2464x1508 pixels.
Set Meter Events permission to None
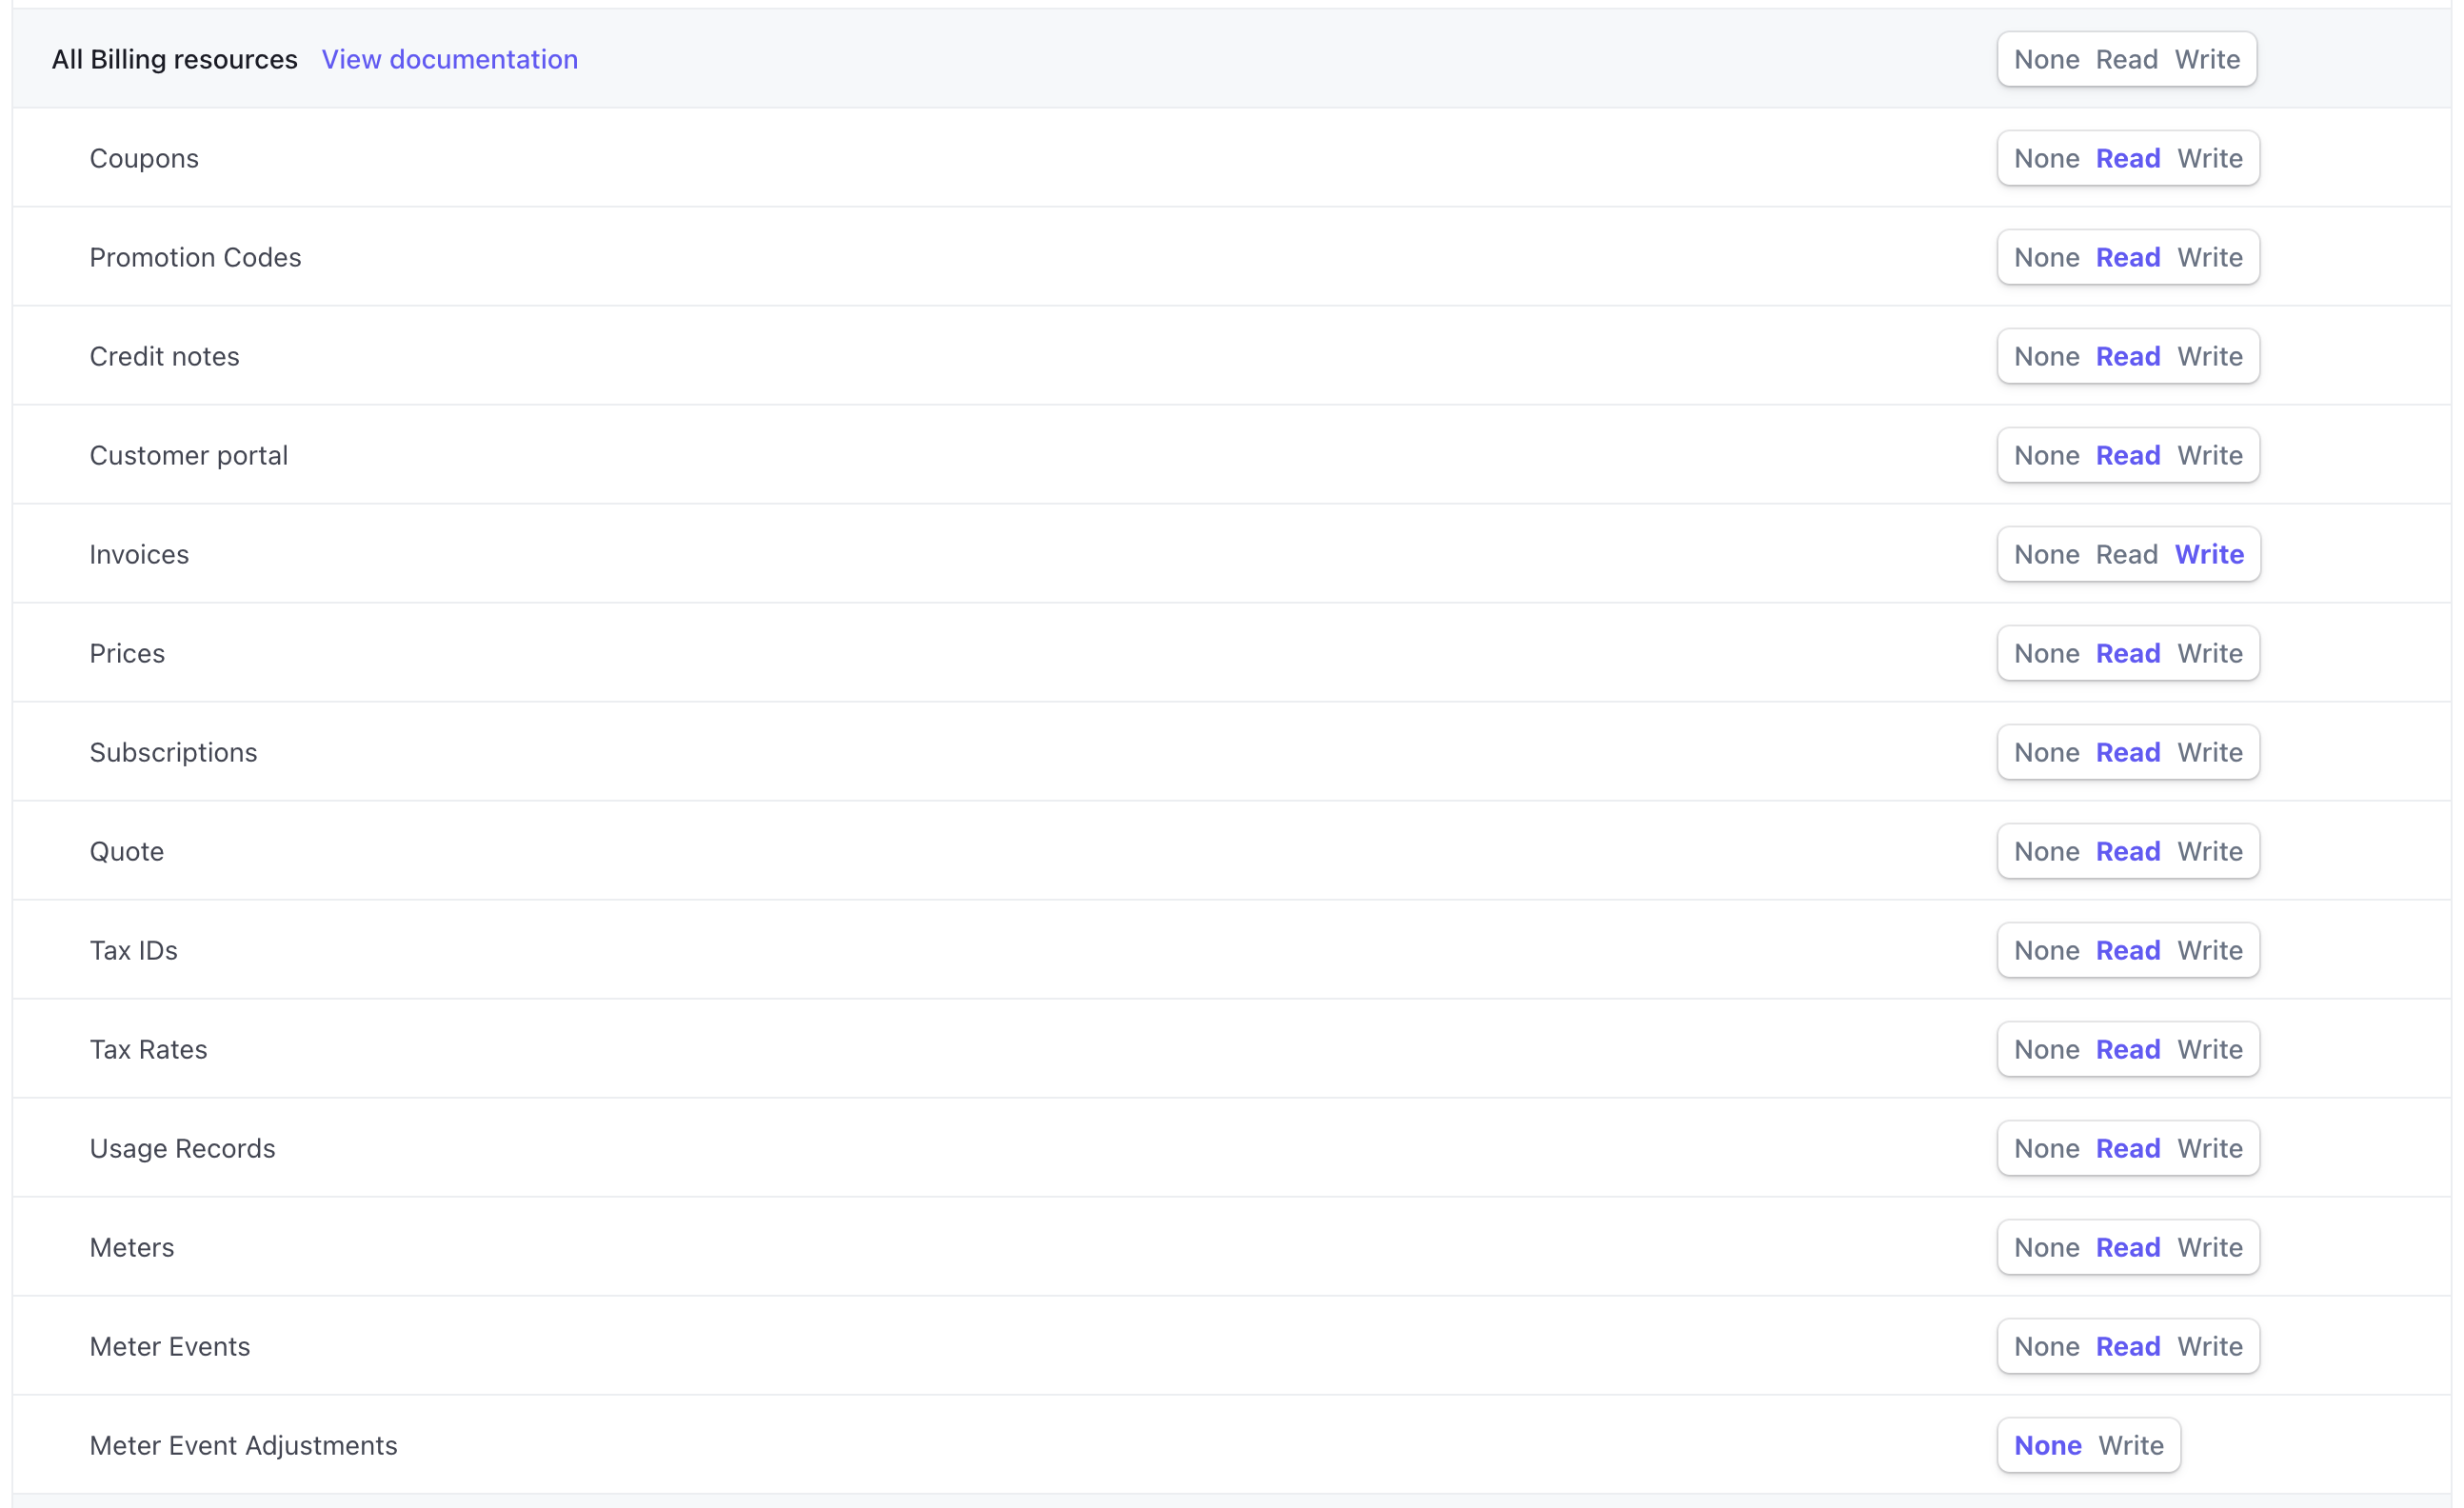[x=2047, y=1346]
